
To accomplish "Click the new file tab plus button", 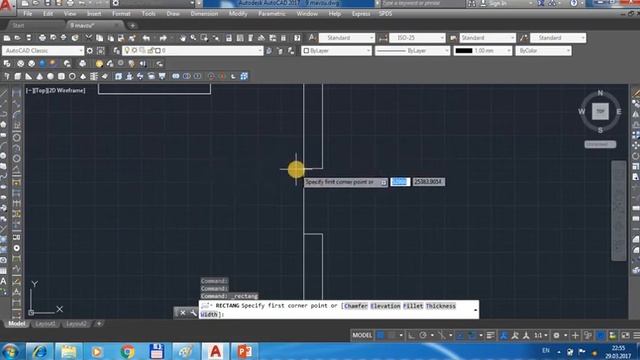I will [132, 26].
